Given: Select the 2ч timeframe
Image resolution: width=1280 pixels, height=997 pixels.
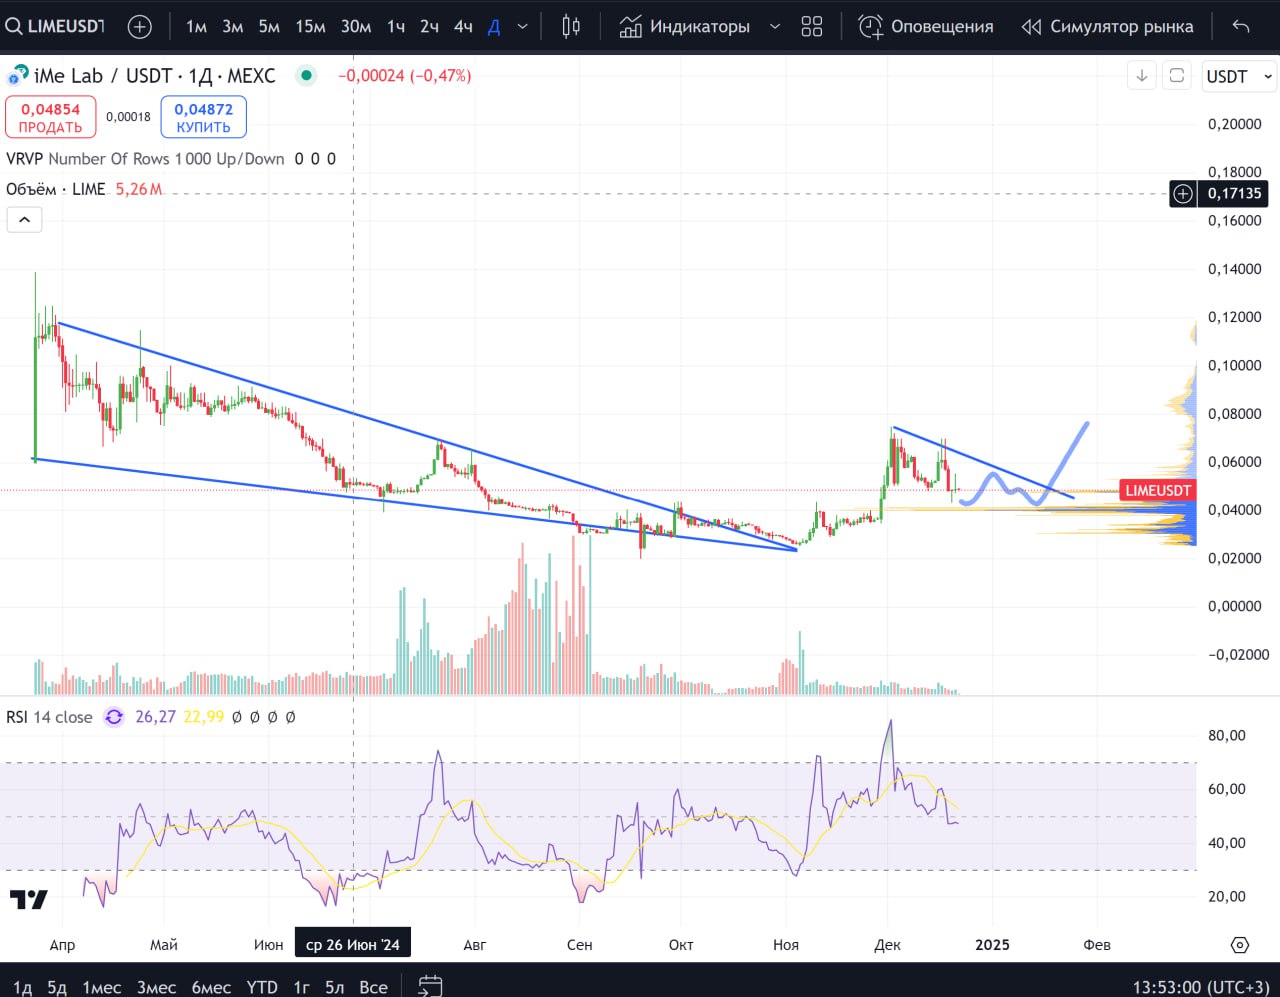Looking at the screenshot, I should click(x=429, y=27).
